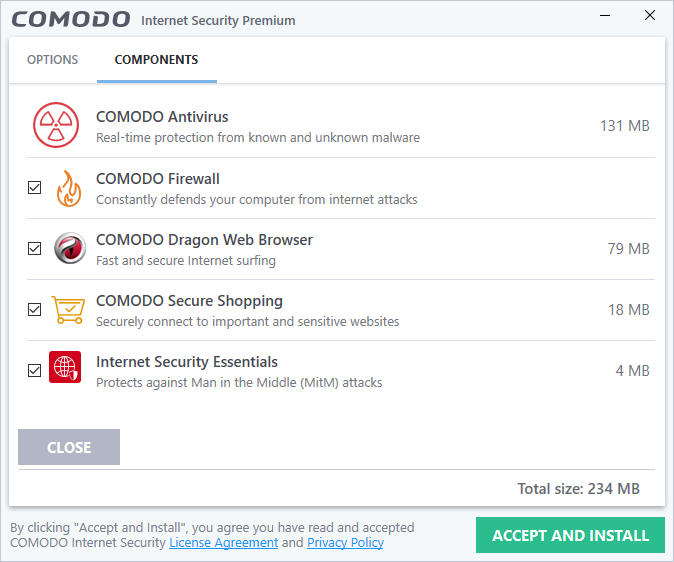The image size is (674, 562).
Task: Open the License Agreement link
Action: tap(224, 543)
